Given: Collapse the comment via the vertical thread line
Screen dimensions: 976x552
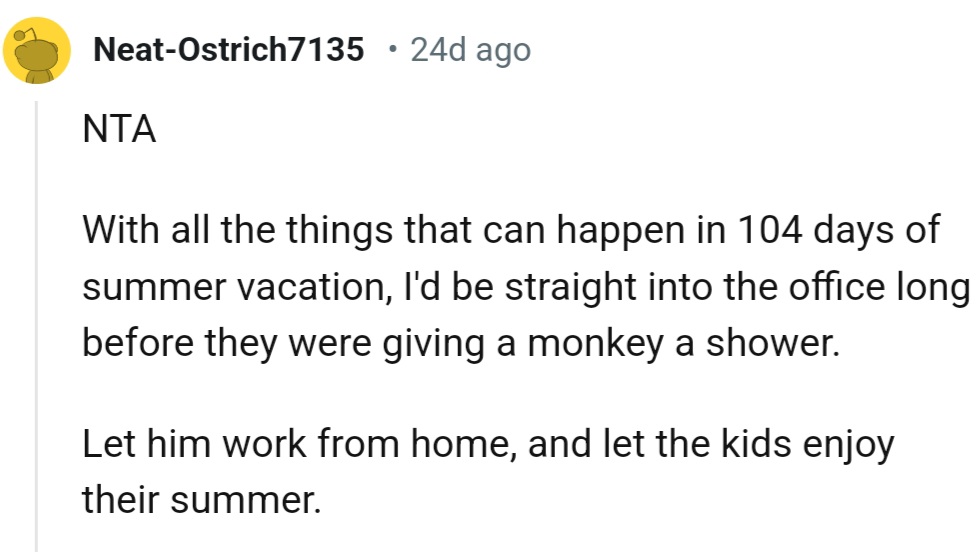Looking at the screenshot, I should click(37, 320).
